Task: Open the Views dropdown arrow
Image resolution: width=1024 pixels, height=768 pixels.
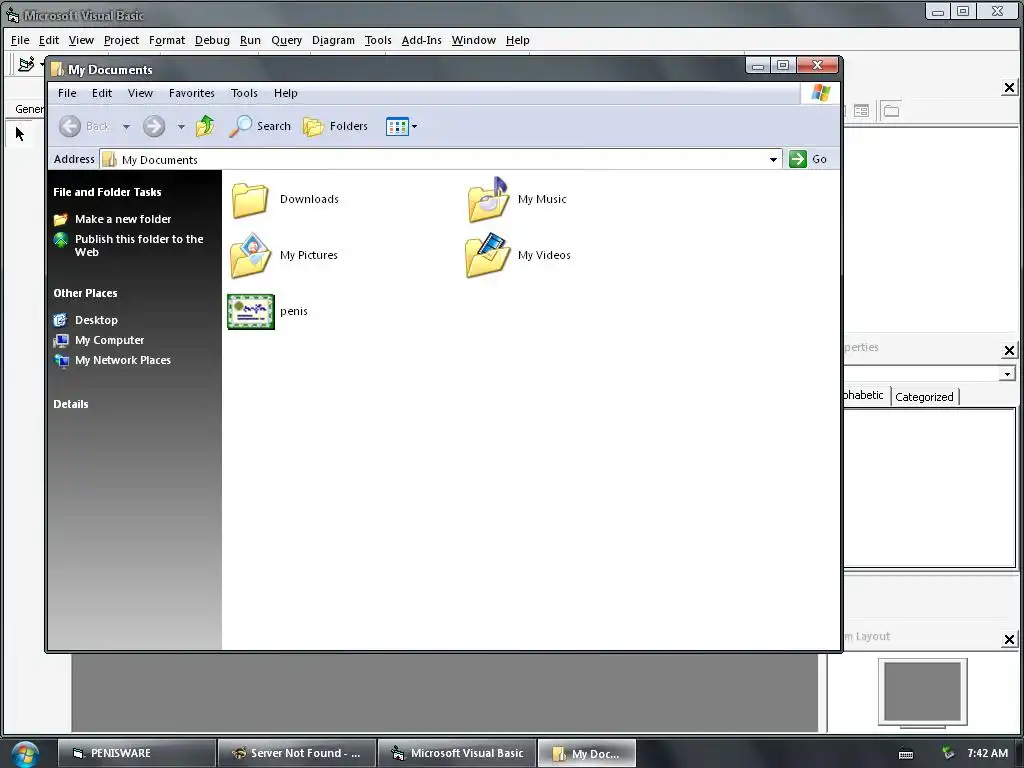Action: click(x=414, y=126)
